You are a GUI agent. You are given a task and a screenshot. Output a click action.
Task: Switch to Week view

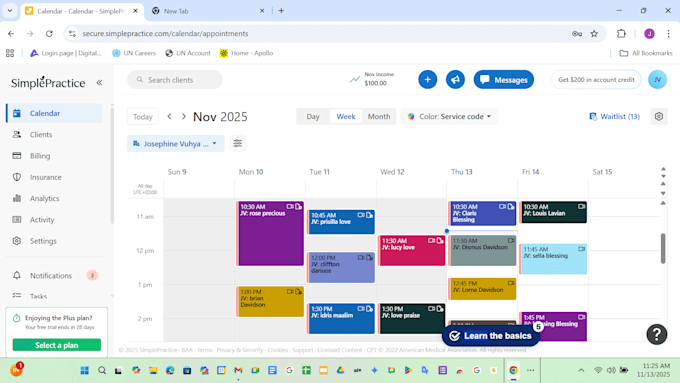coord(346,116)
